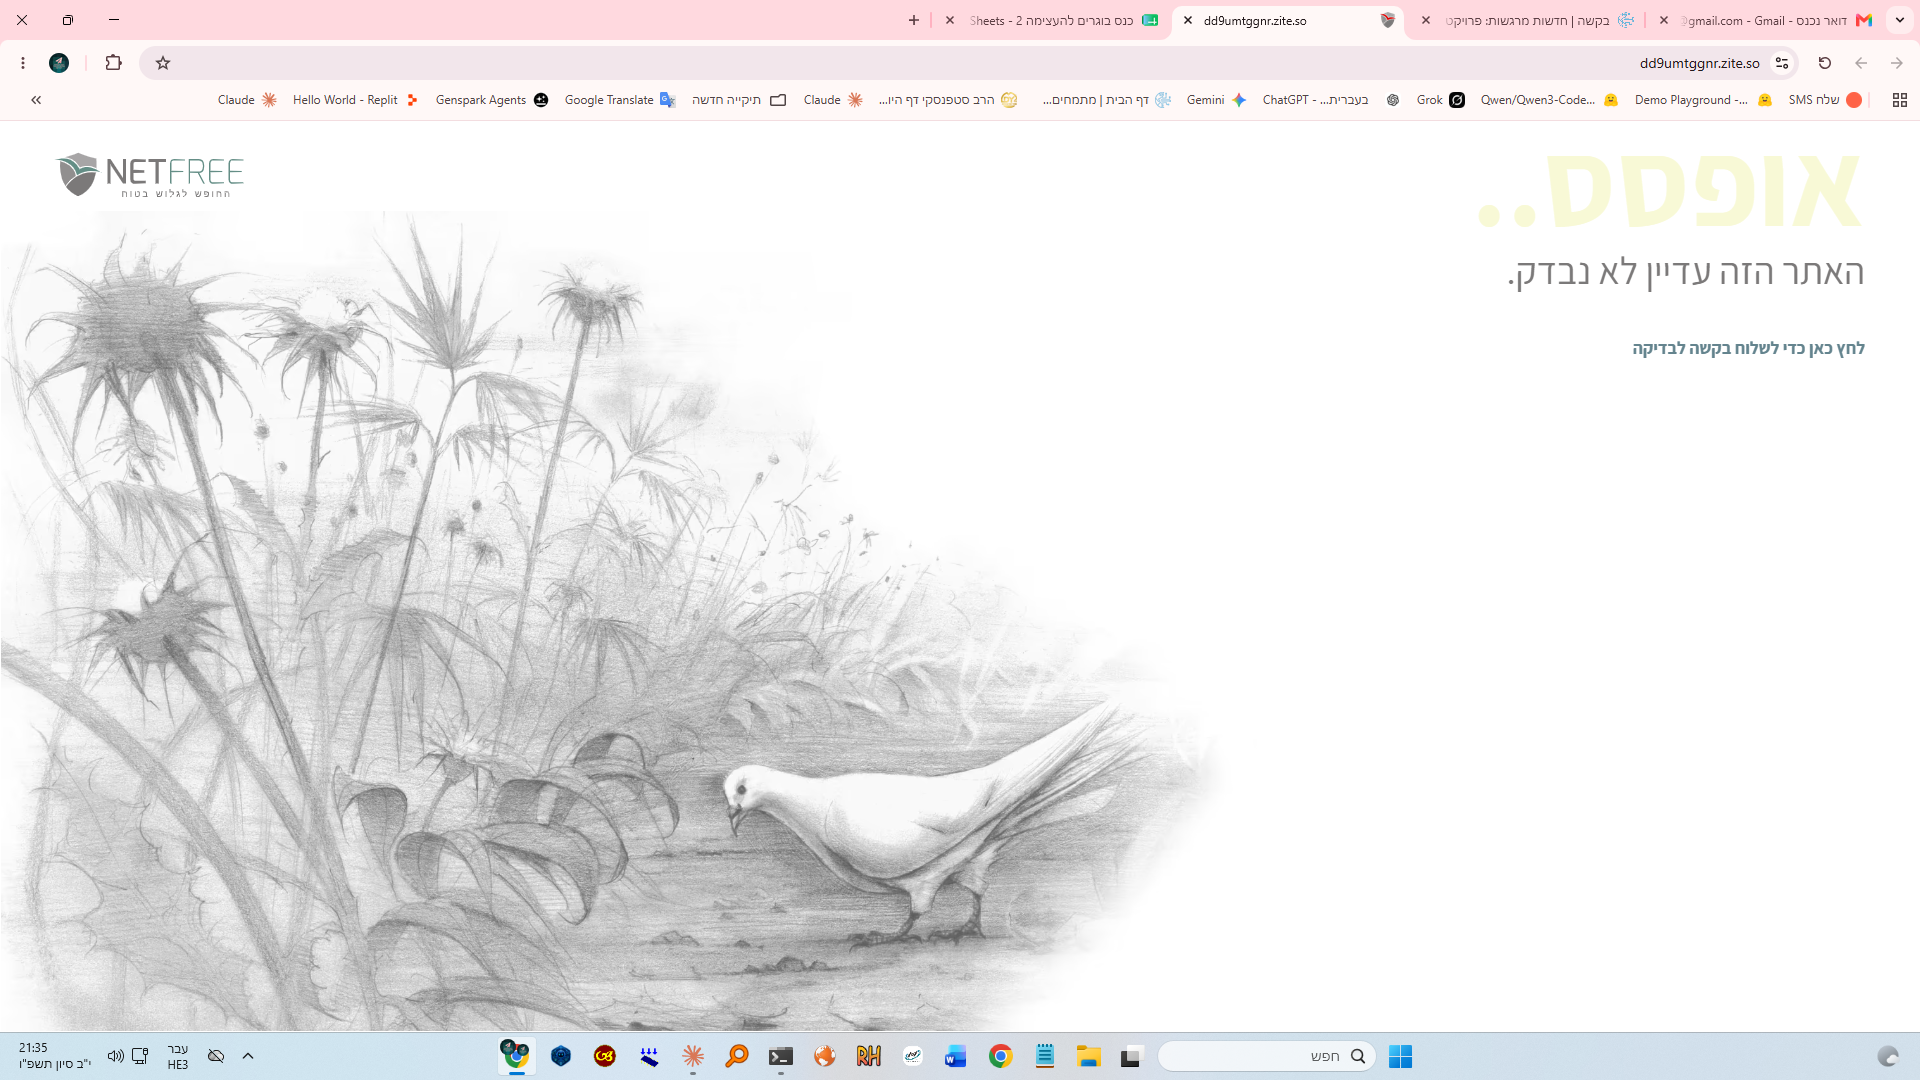1920x1080 pixels.
Task: Open the orange globe taskbar app
Action: [x=824, y=1056]
